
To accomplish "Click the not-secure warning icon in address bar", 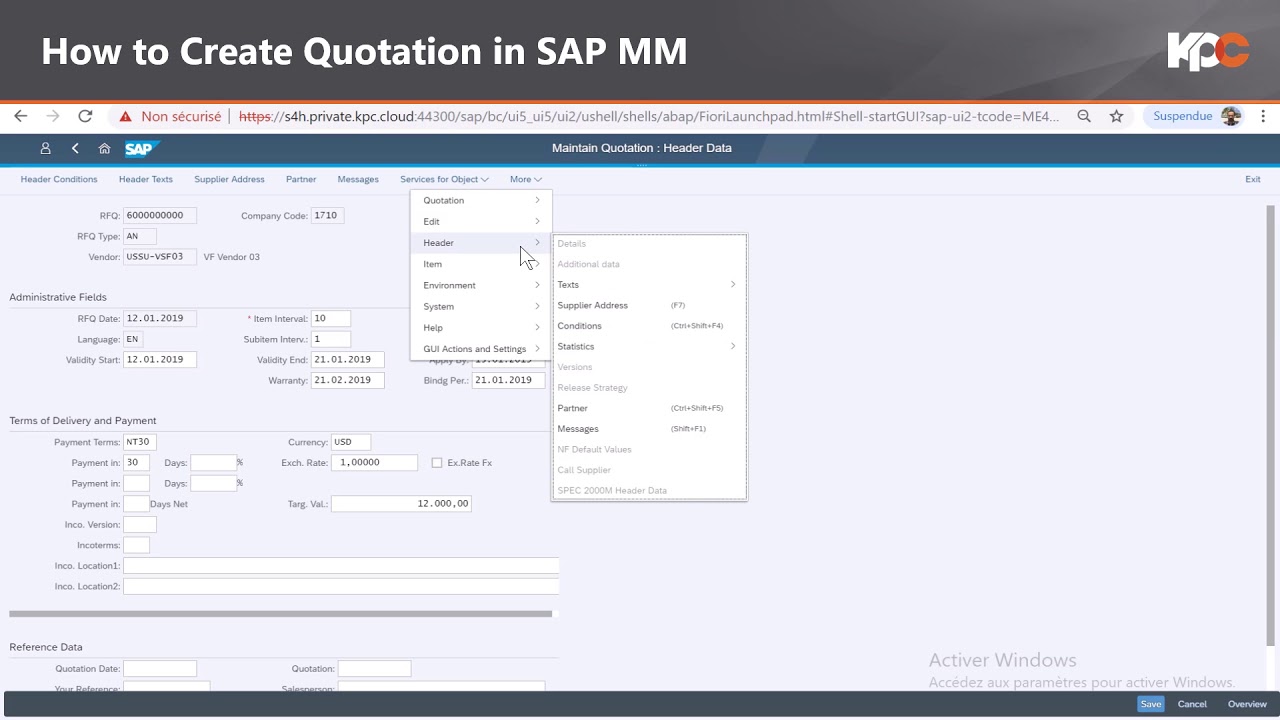I will pyautogui.click(x=126, y=116).
